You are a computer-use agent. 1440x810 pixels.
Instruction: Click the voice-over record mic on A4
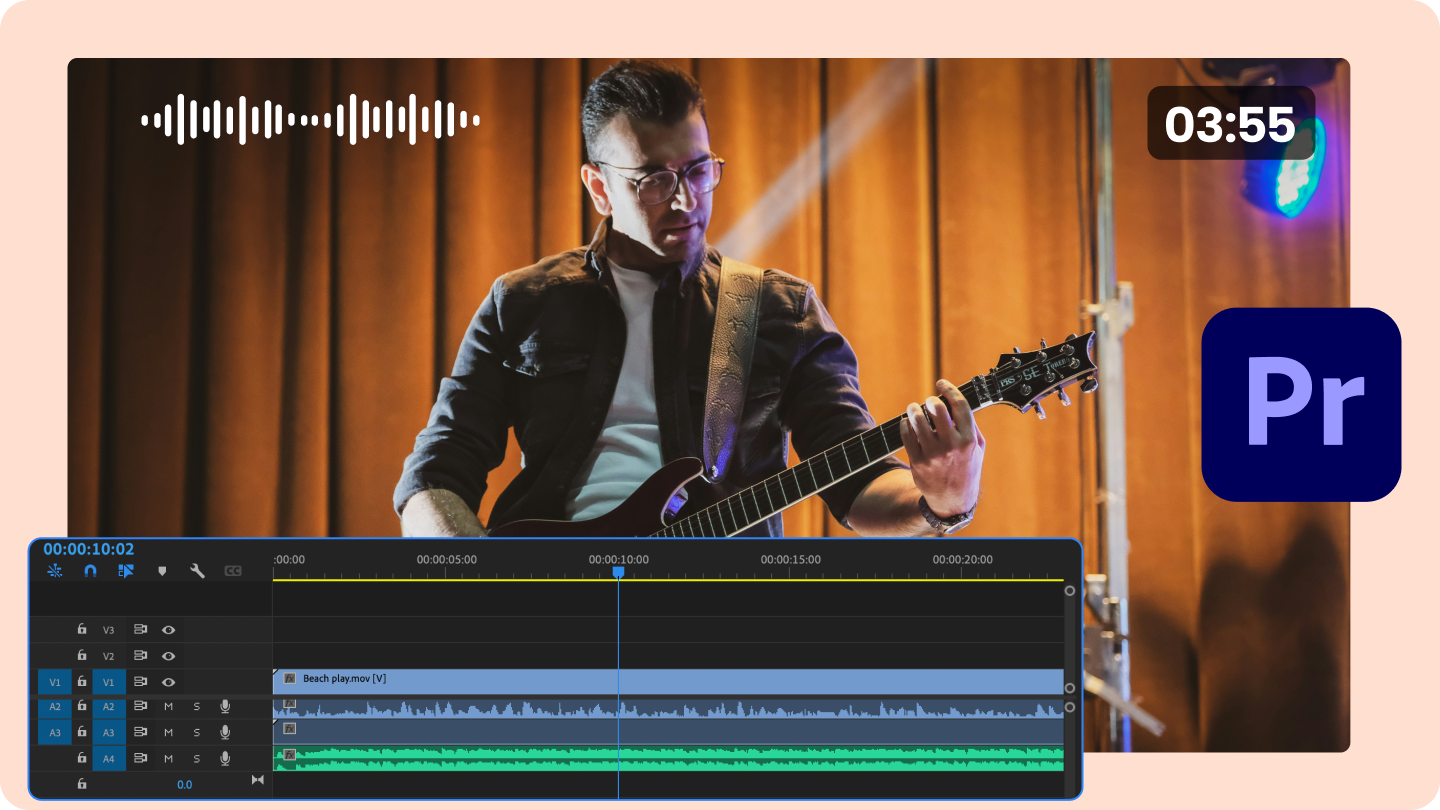225,759
